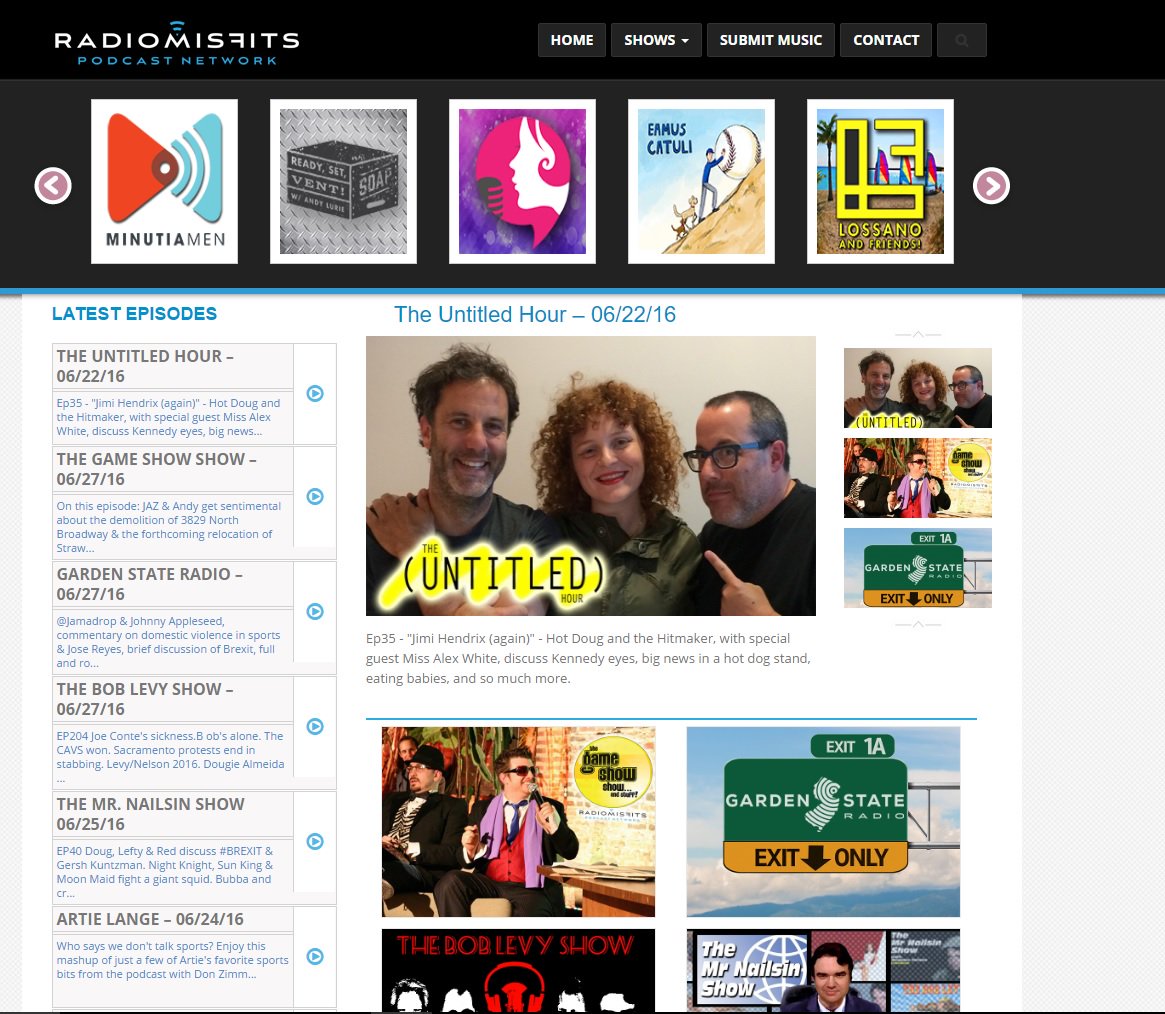Open The Mr. Nailsin Show 06/25/16 sidebar title
This screenshot has height=1014, width=1165.
[x=150, y=814]
